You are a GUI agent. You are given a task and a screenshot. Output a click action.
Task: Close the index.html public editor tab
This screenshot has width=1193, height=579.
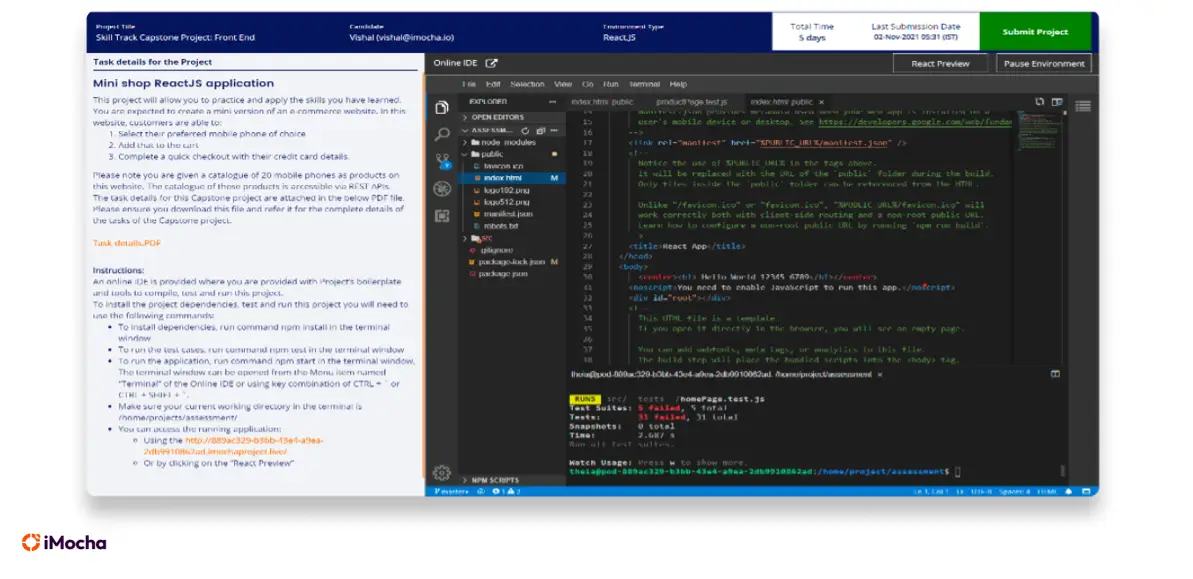[822, 102]
